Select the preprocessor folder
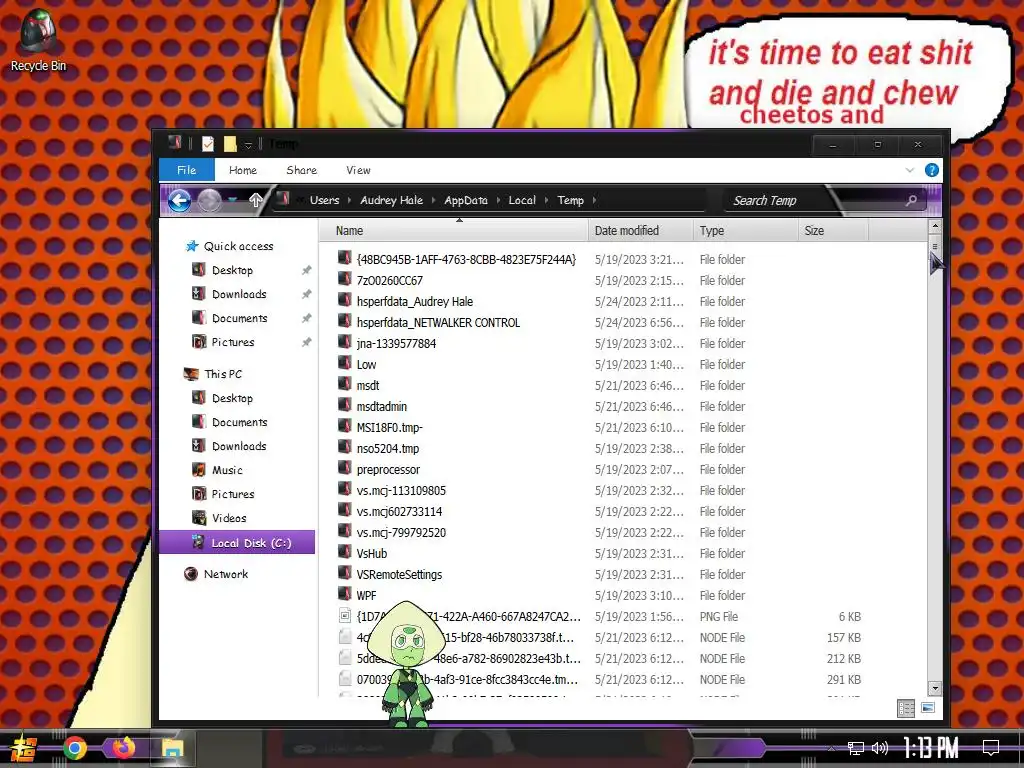The height and width of the screenshot is (768, 1024). pos(388,470)
